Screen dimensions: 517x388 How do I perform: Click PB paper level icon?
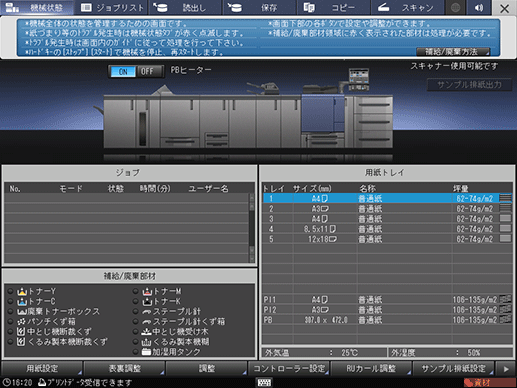pos(505,319)
